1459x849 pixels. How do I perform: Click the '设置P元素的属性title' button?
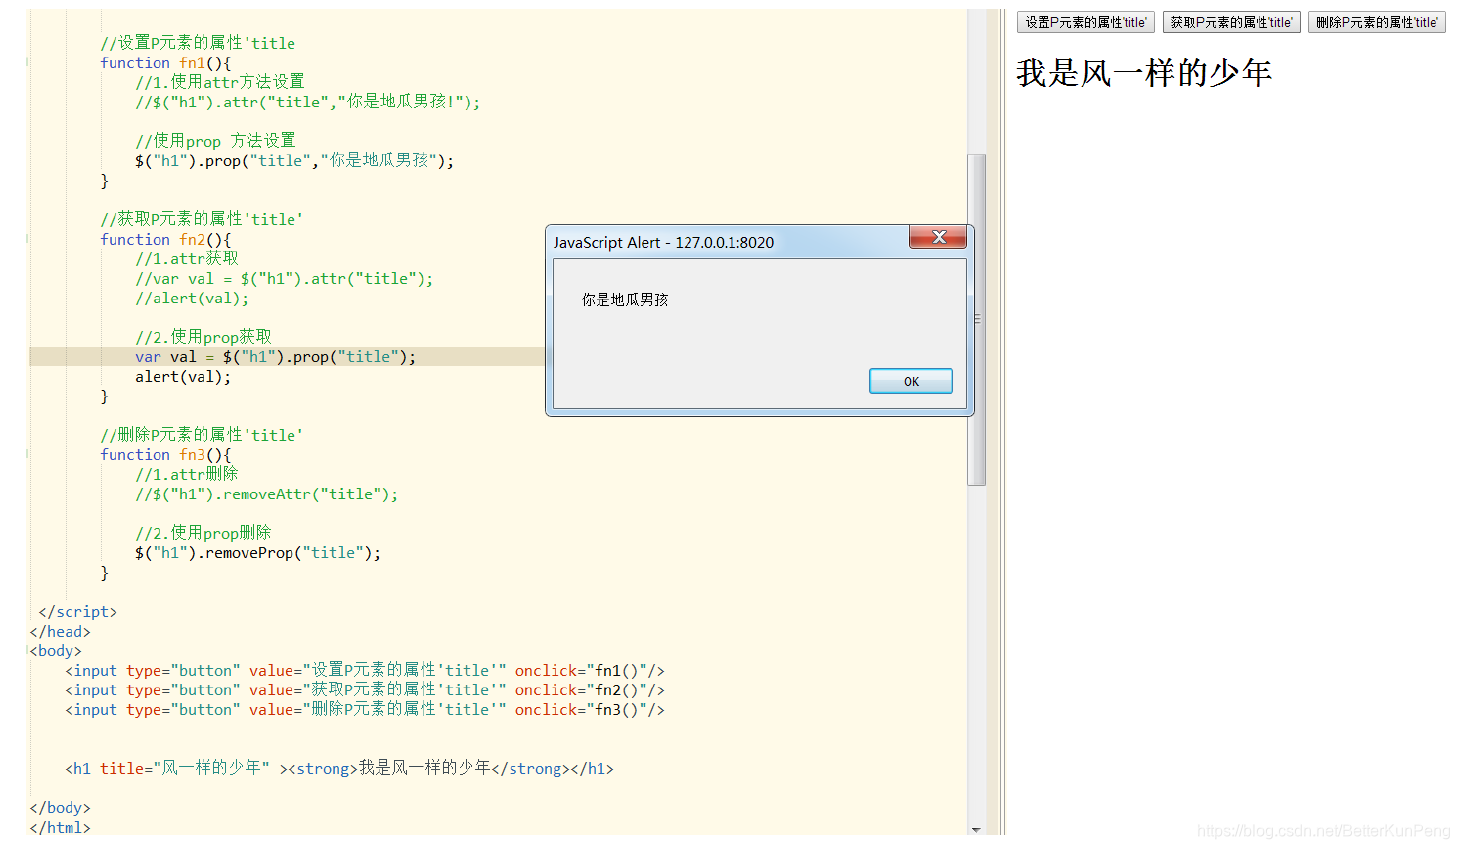tap(1085, 22)
